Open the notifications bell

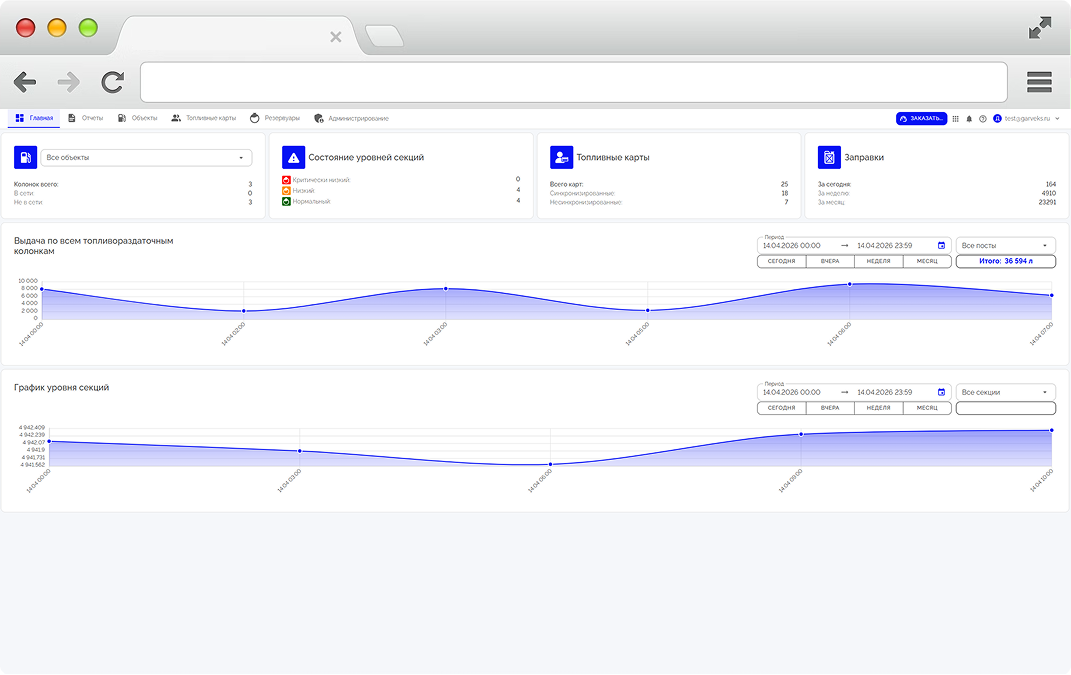coord(969,118)
